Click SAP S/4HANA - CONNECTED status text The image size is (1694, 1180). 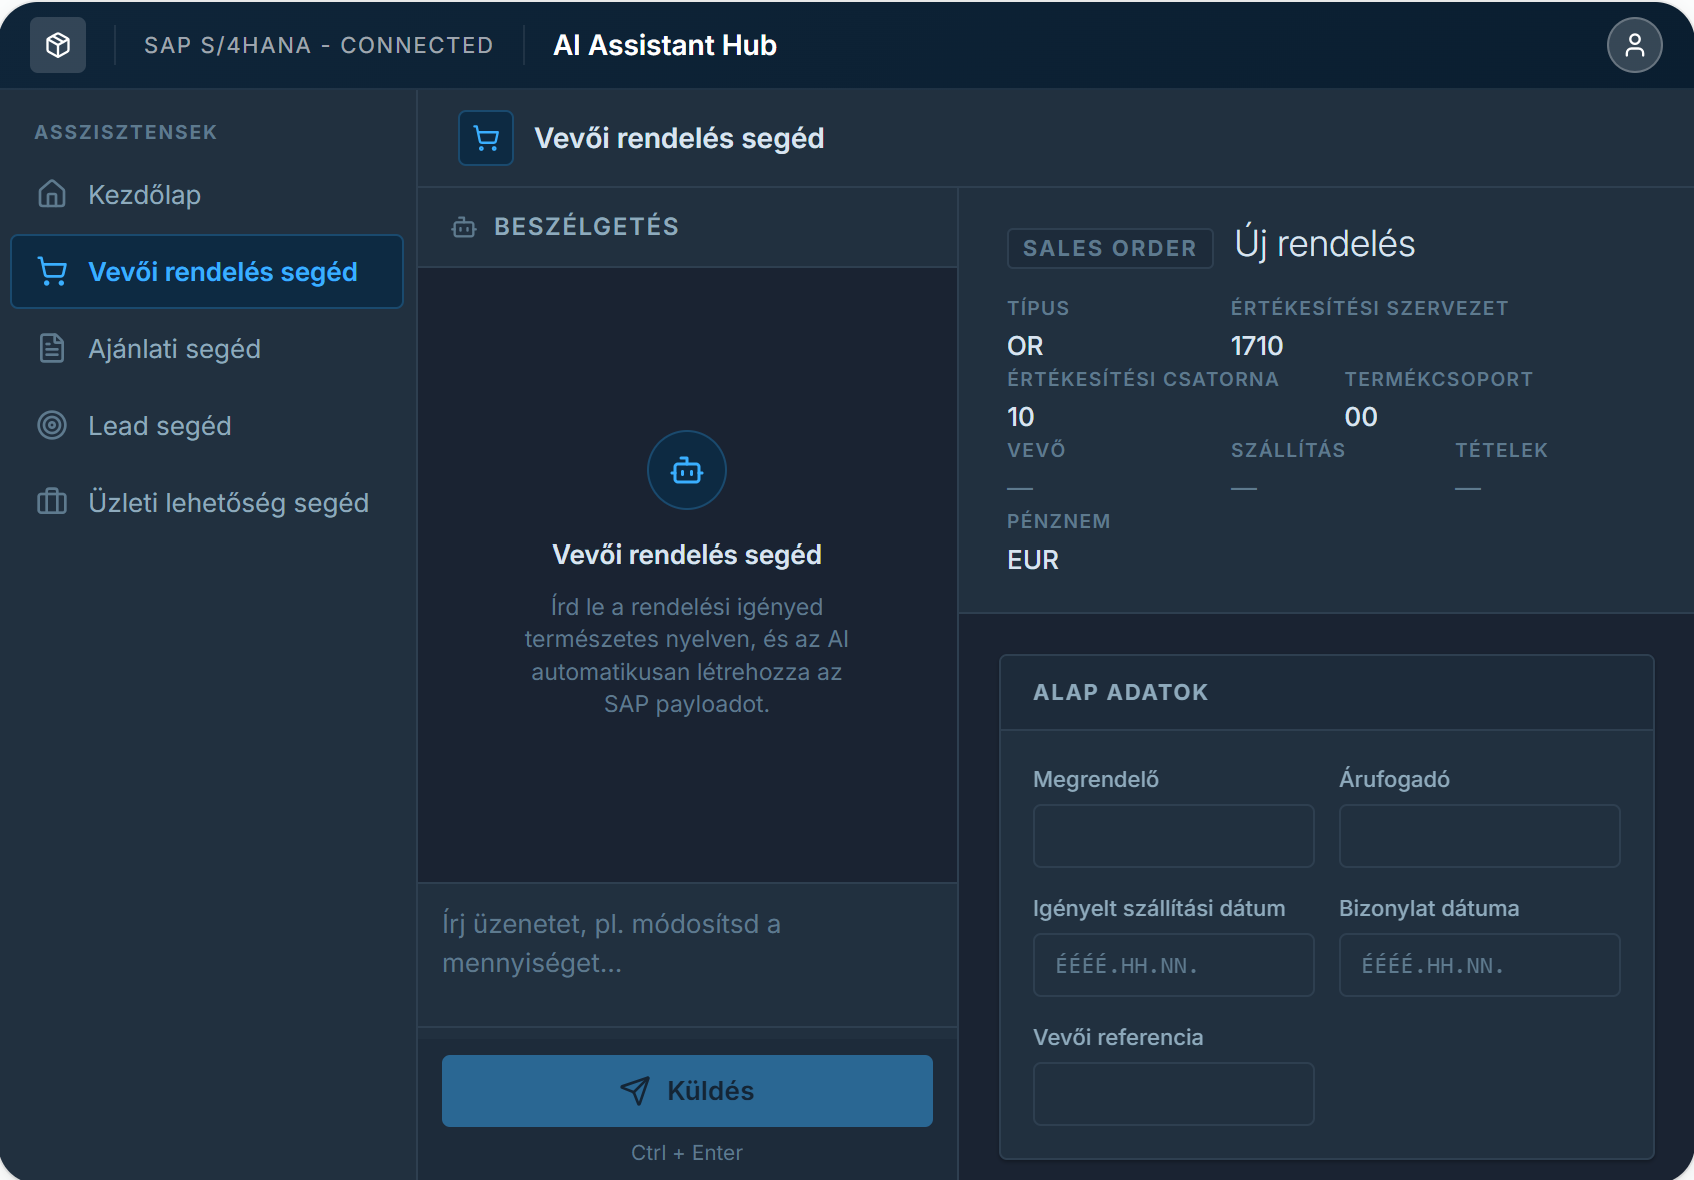[319, 45]
